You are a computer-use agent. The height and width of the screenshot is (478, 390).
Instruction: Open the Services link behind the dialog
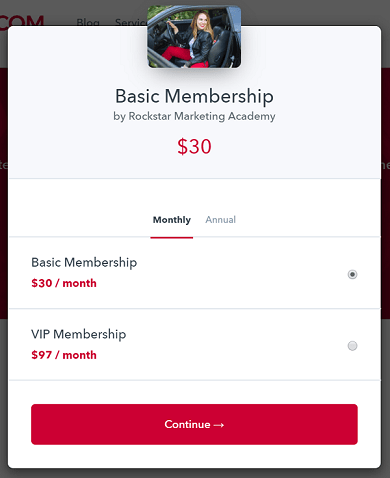(x=131, y=22)
